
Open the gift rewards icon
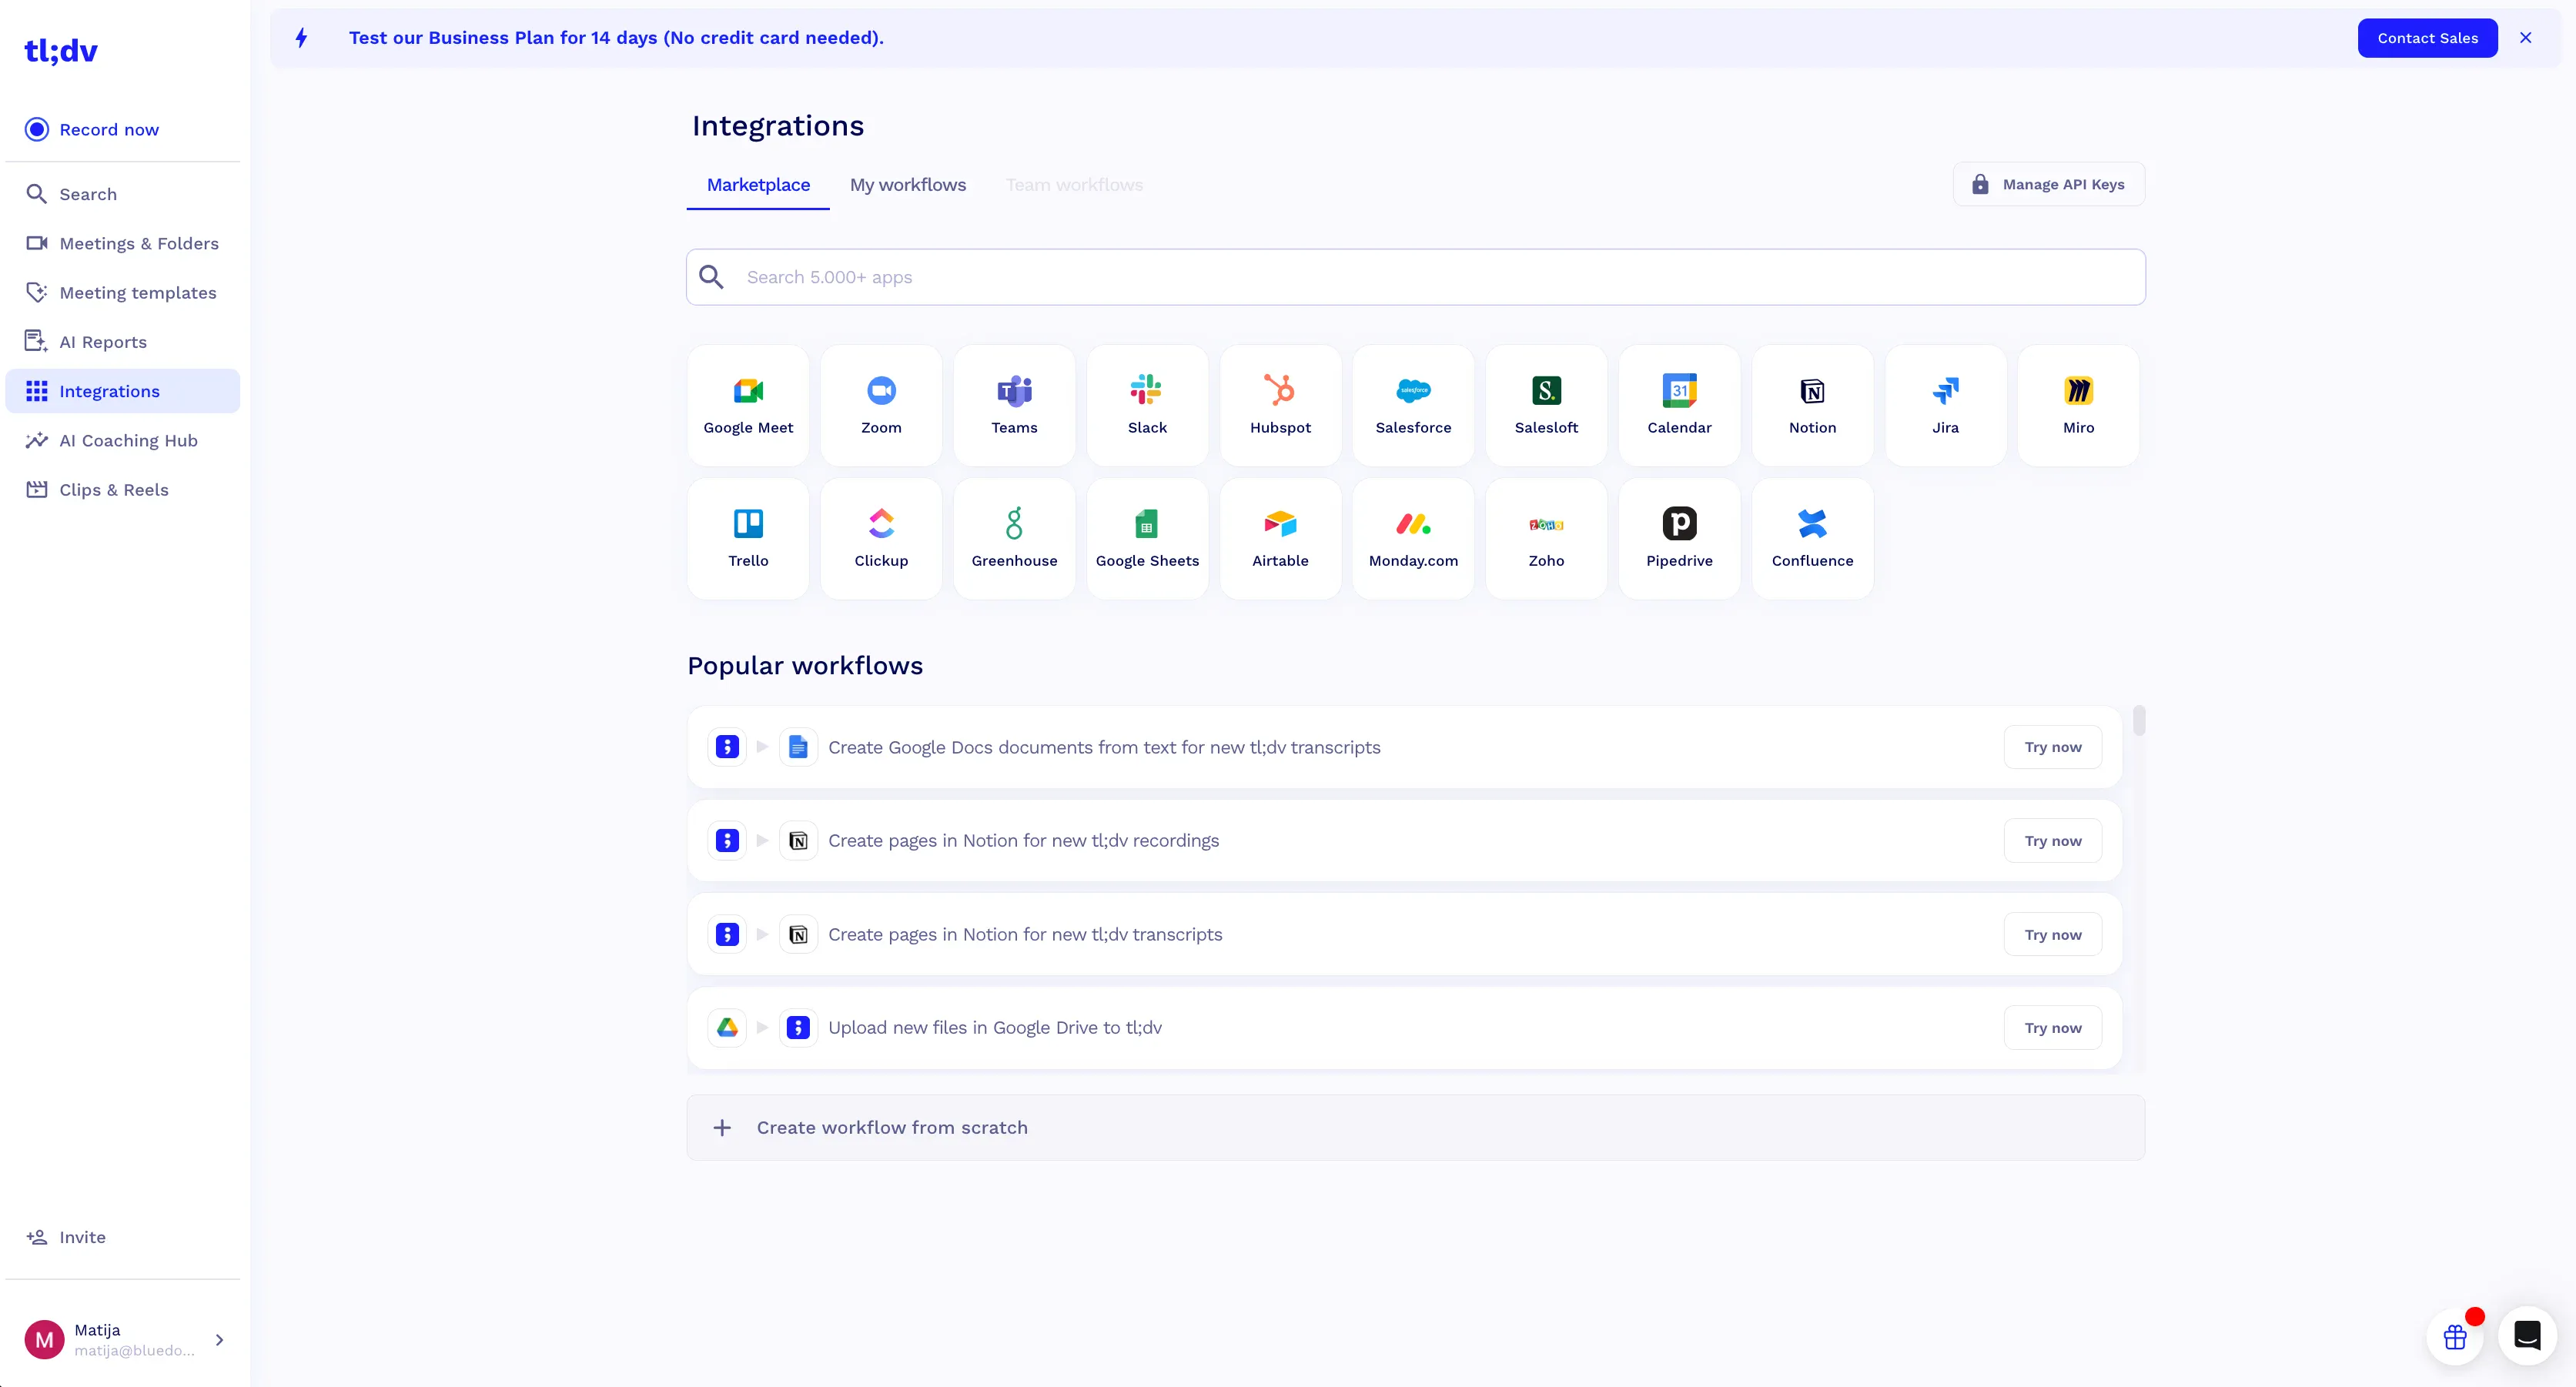tap(2455, 1336)
